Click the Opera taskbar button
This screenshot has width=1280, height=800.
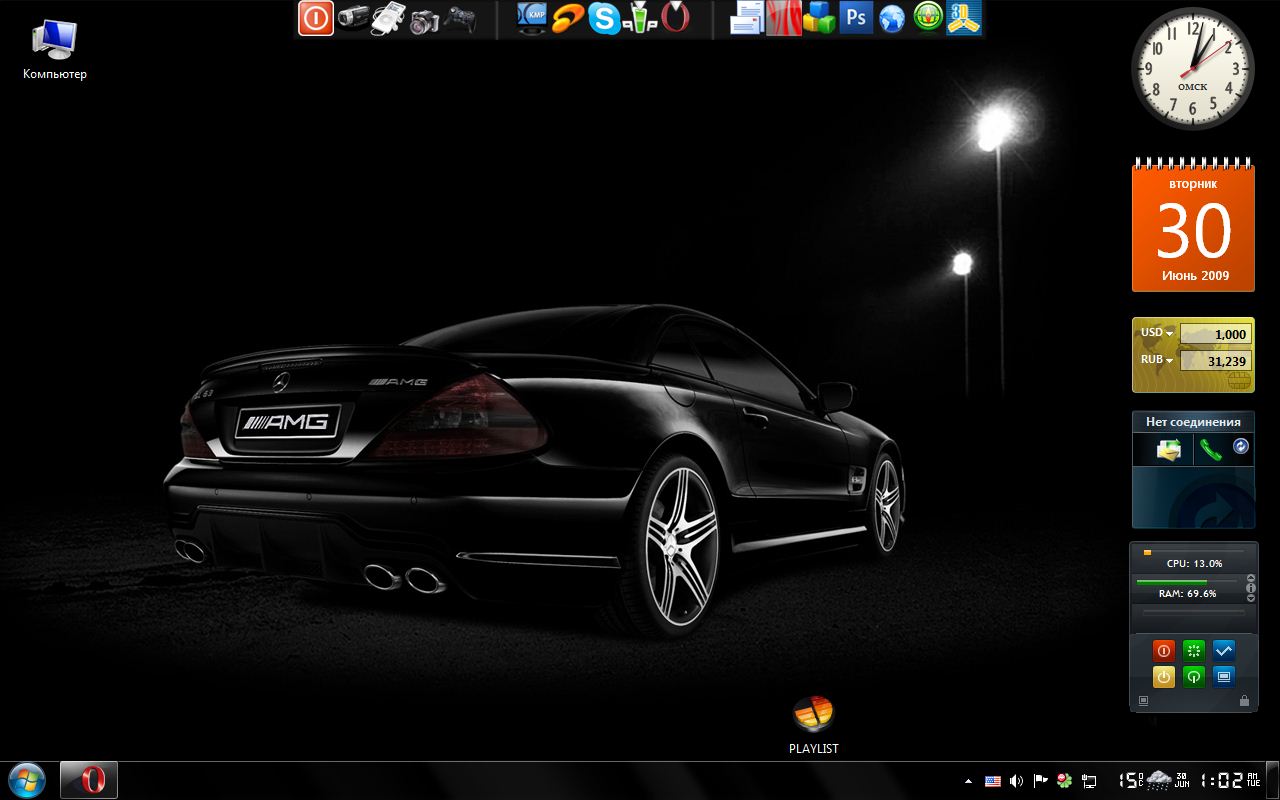(89, 780)
